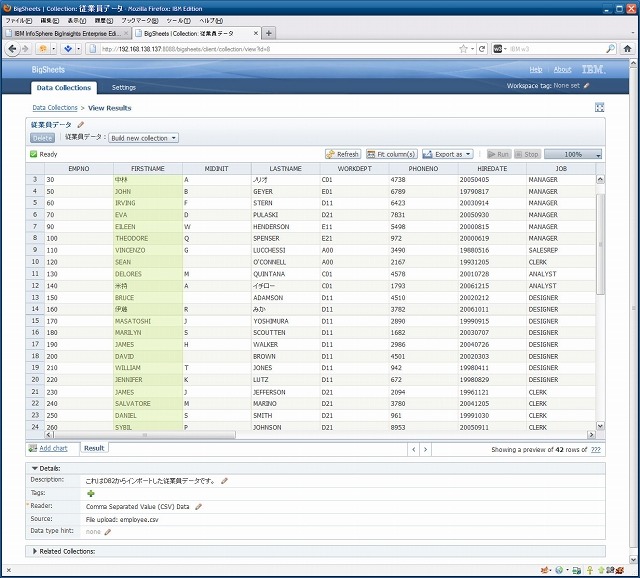The width and height of the screenshot is (640, 578).
Task: Edit the Data type hint pencil
Action: 108,532
